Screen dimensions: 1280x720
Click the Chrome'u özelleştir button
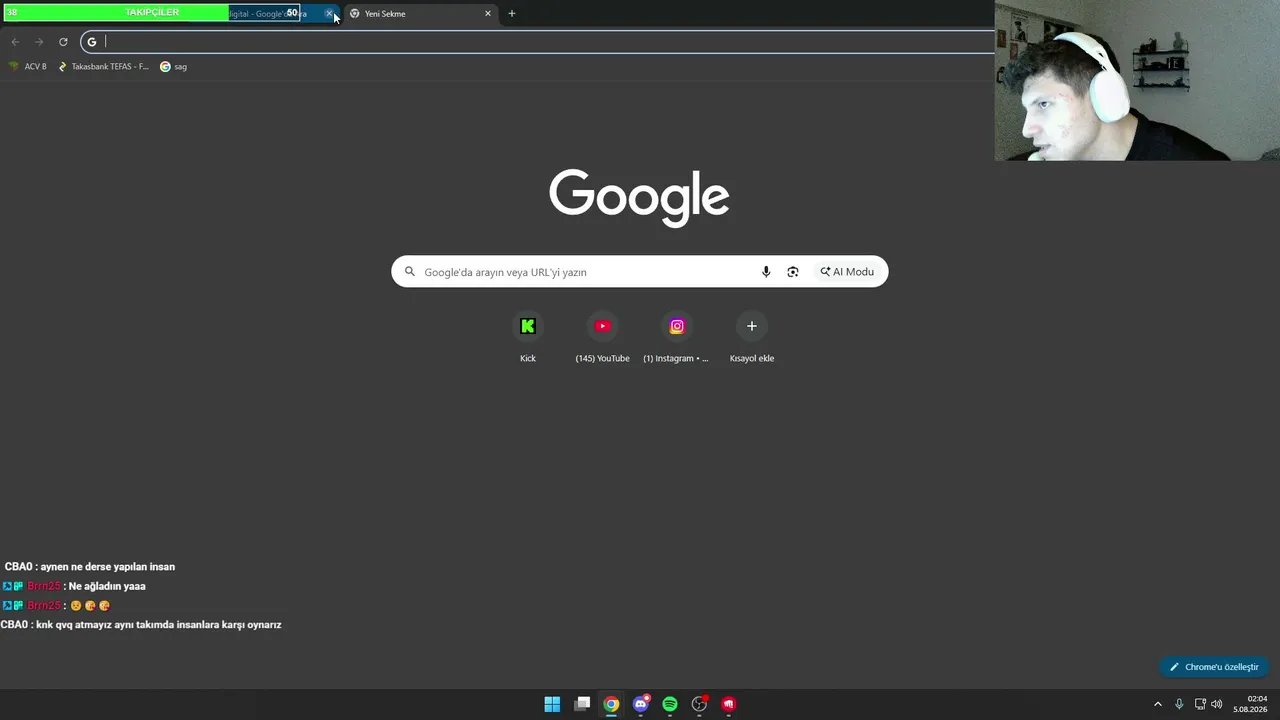(1214, 667)
